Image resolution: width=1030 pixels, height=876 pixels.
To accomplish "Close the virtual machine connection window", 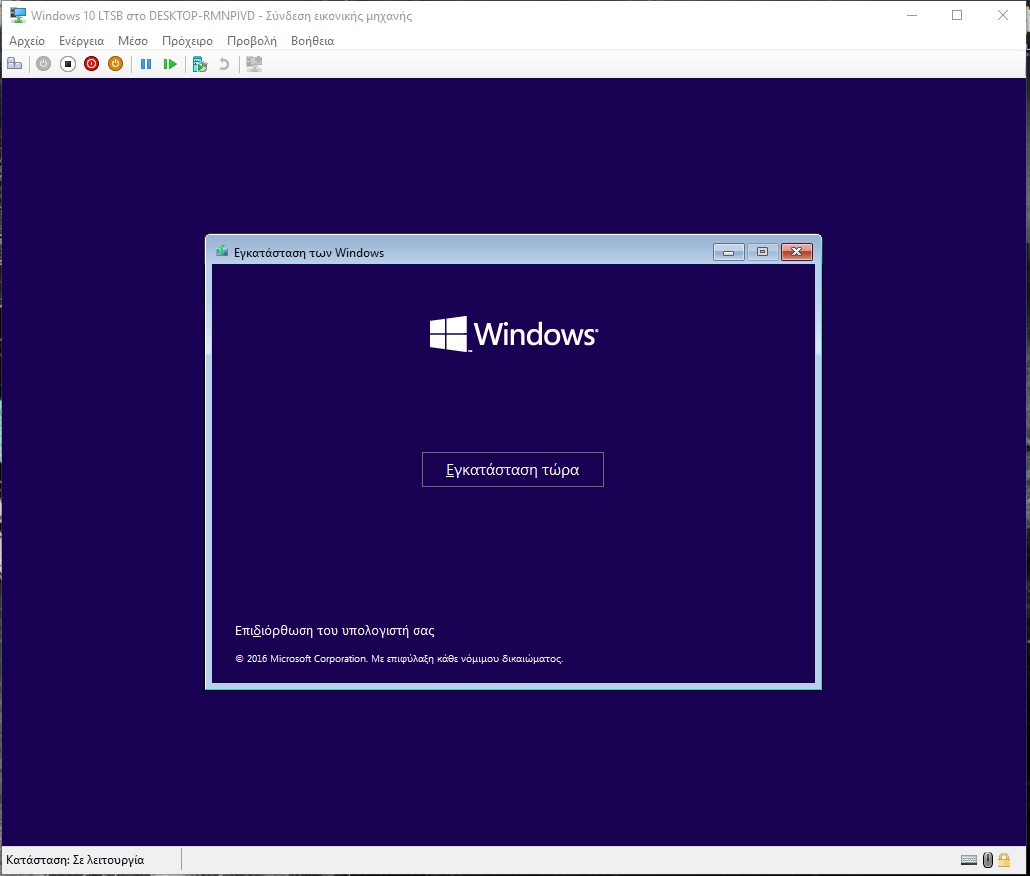I will 1002,15.
